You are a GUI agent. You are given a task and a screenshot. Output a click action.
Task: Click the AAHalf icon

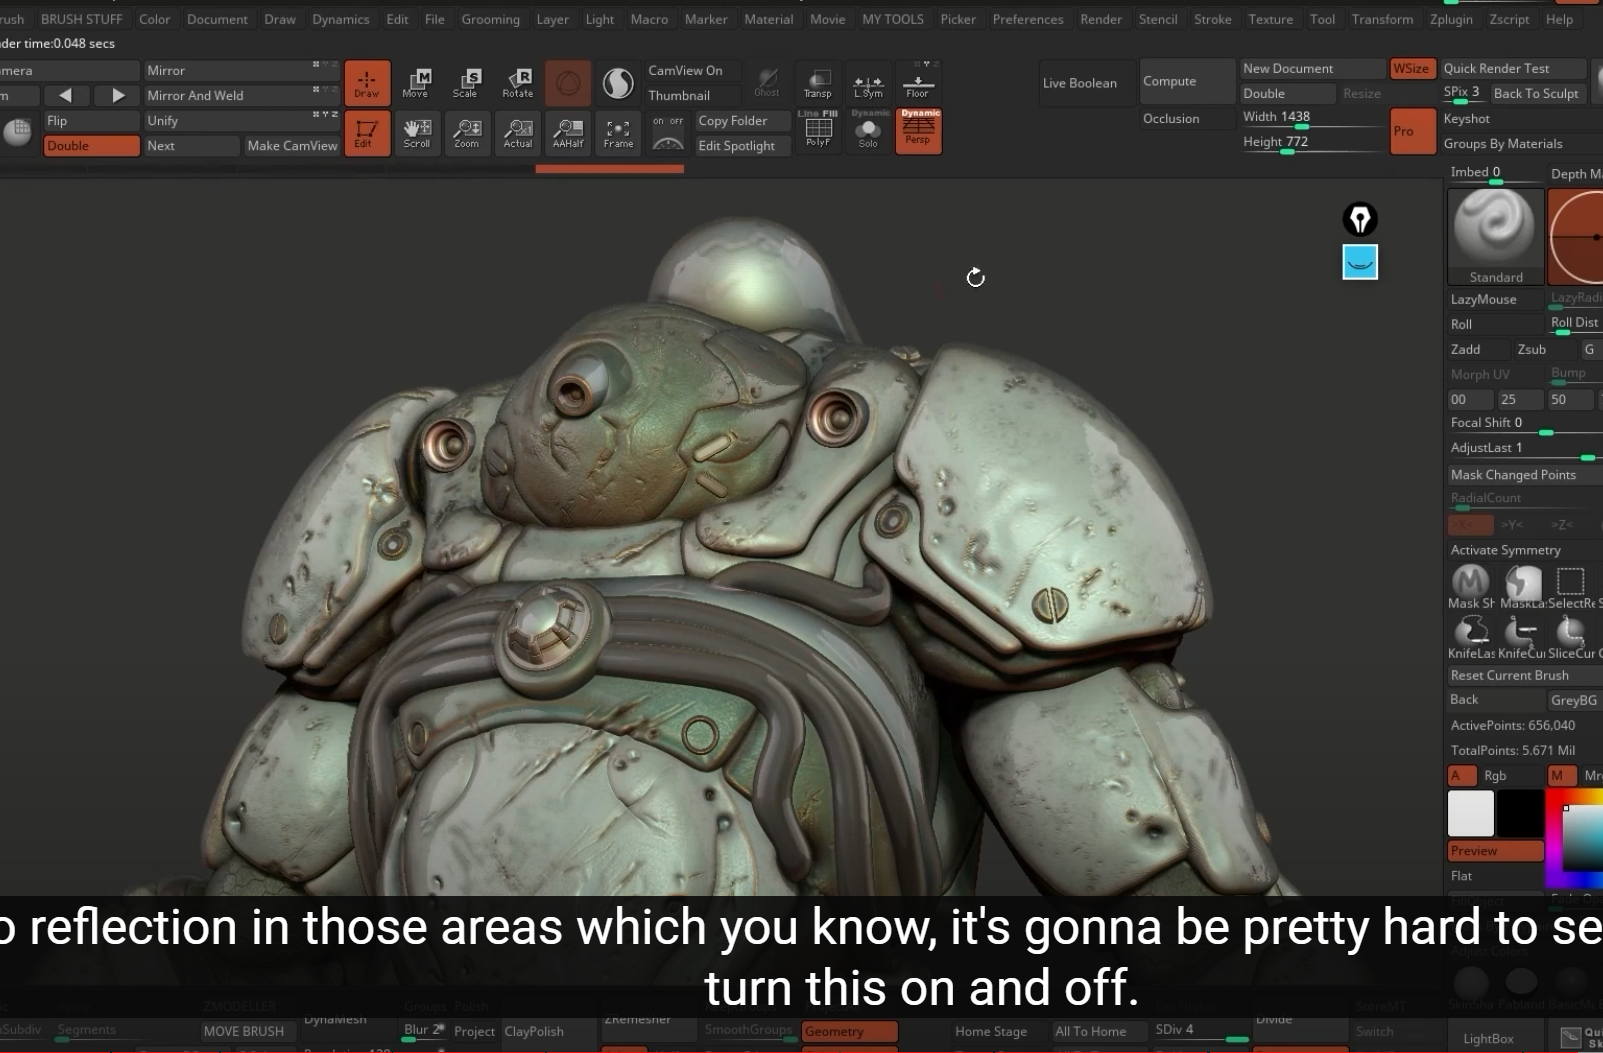click(x=568, y=132)
